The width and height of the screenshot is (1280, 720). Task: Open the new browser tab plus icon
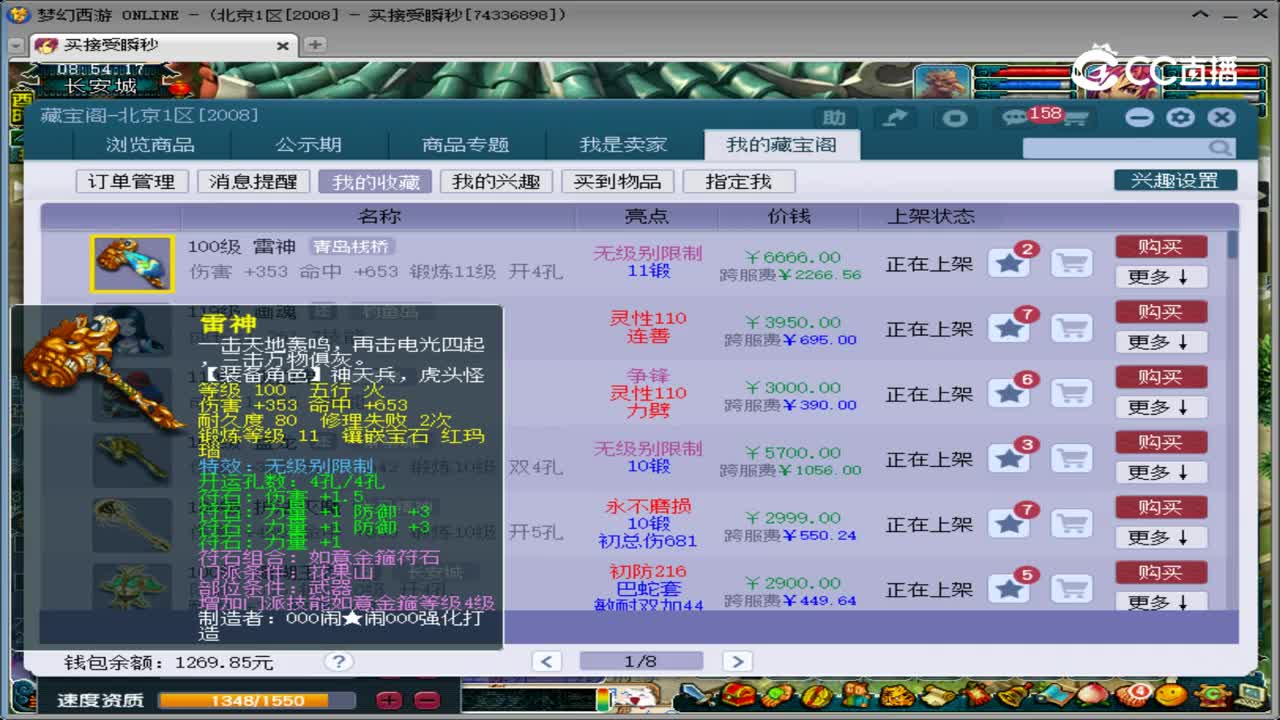314,45
